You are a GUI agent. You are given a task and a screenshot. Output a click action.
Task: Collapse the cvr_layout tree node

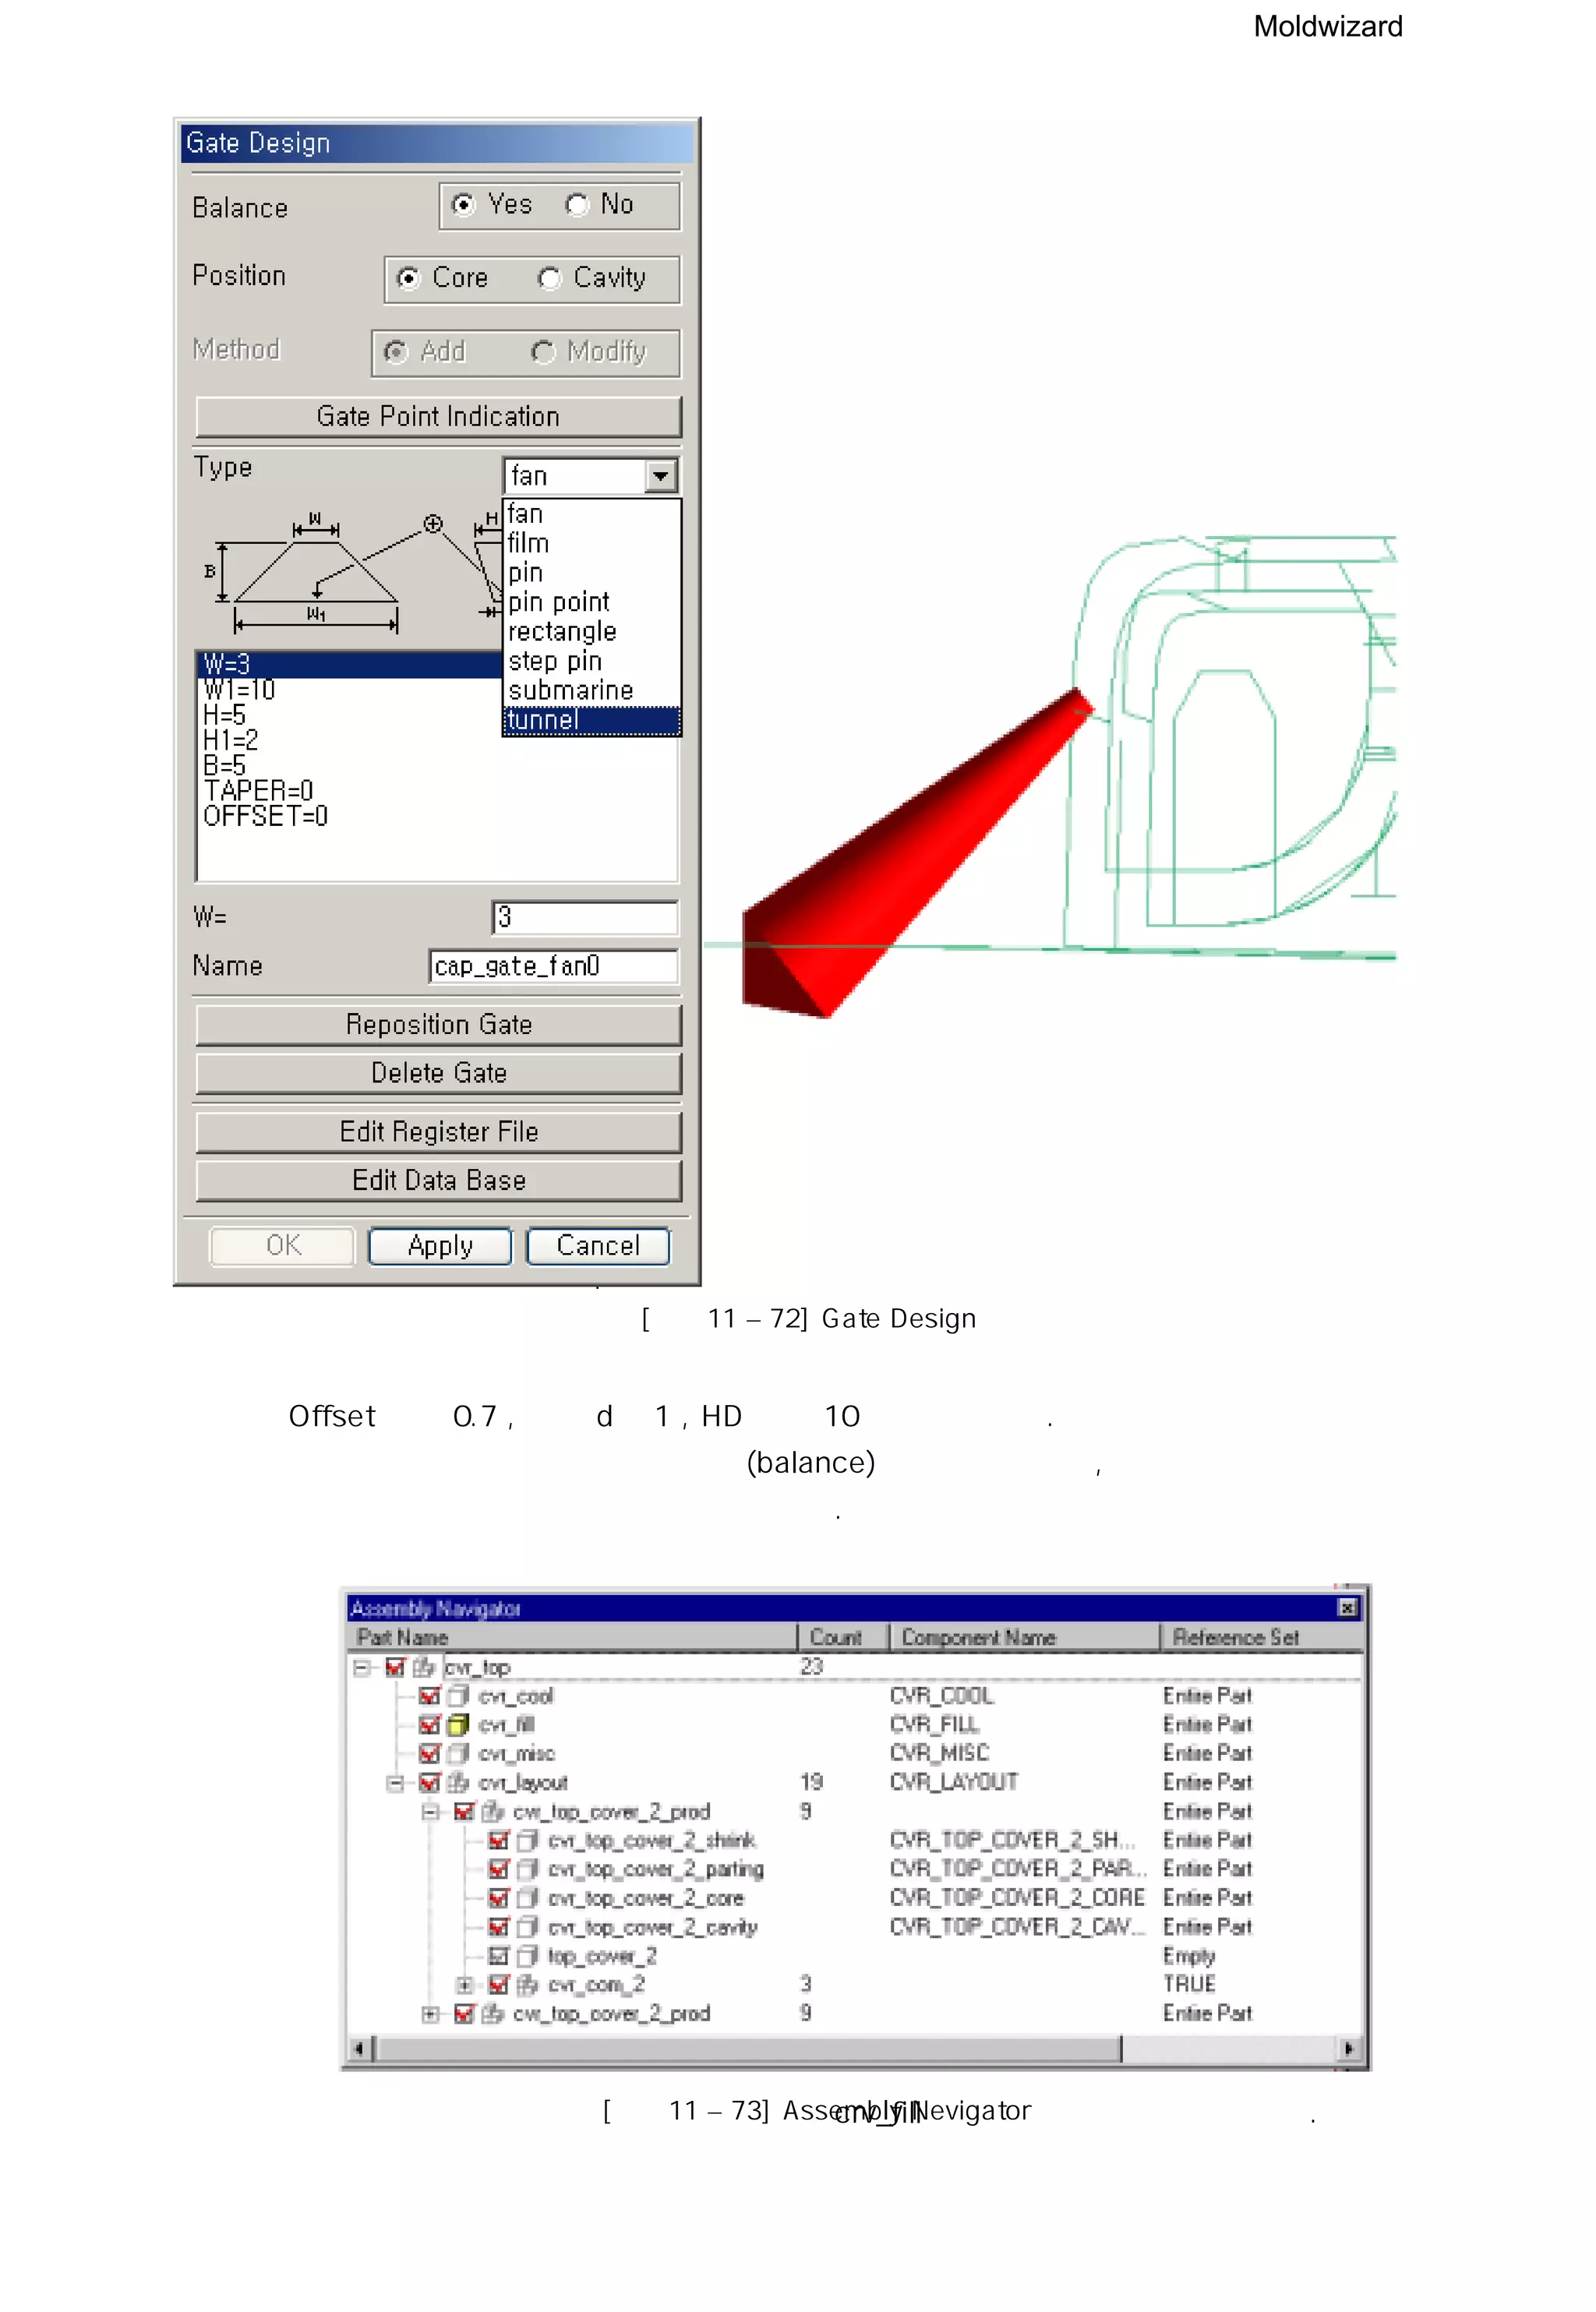(x=395, y=1783)
